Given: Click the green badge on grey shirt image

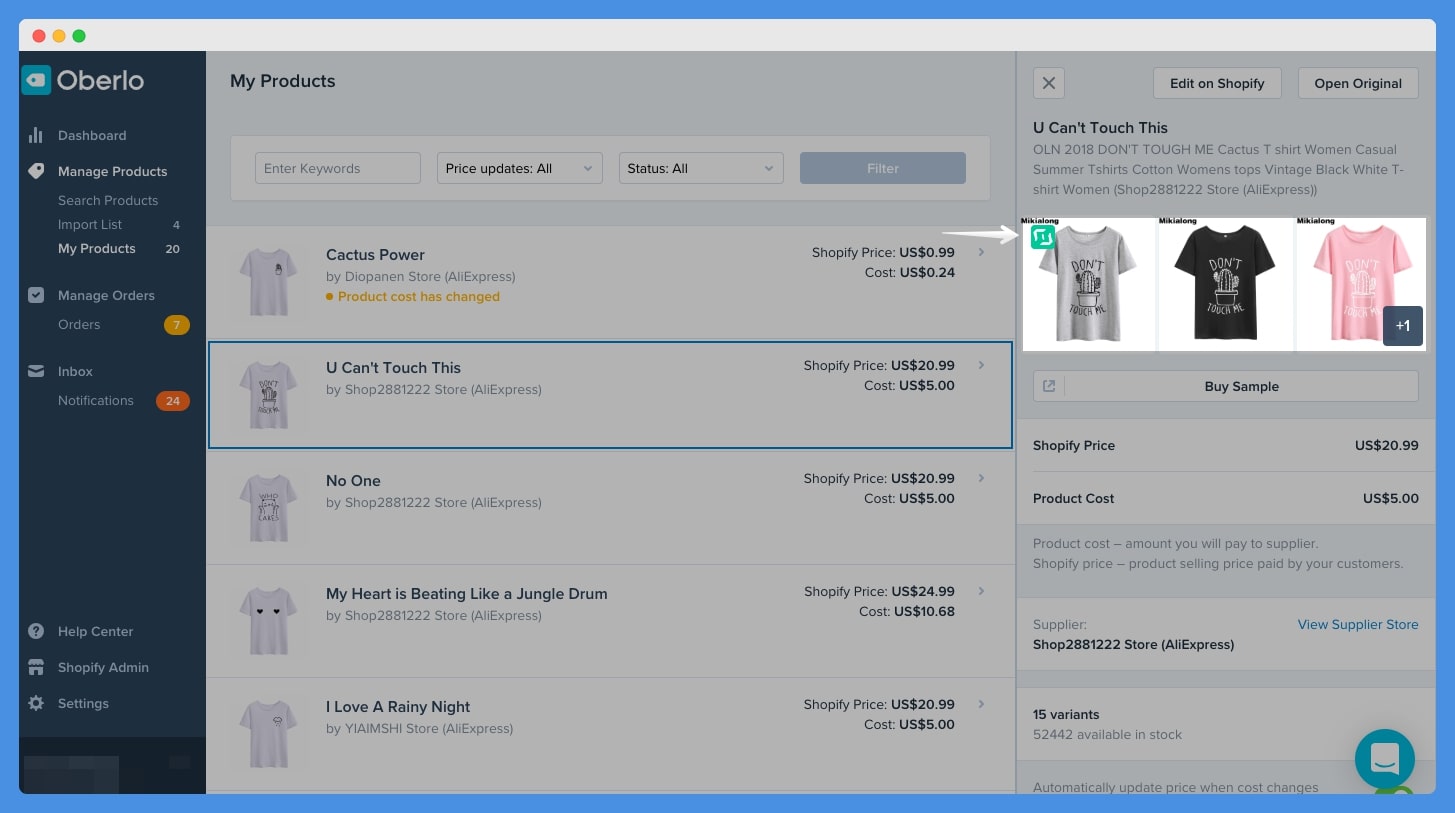Looking at the screenshot, I should [x=1043, y=237].
